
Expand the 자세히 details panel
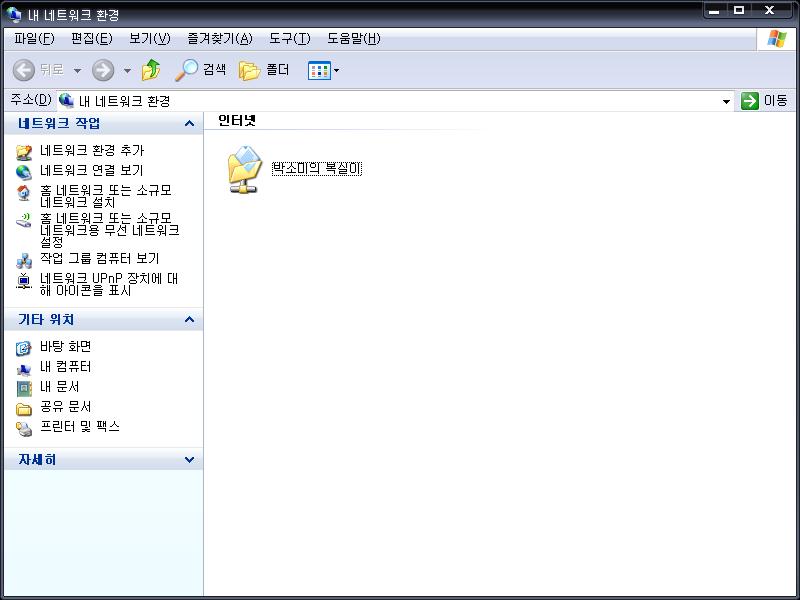pos(189,460)
